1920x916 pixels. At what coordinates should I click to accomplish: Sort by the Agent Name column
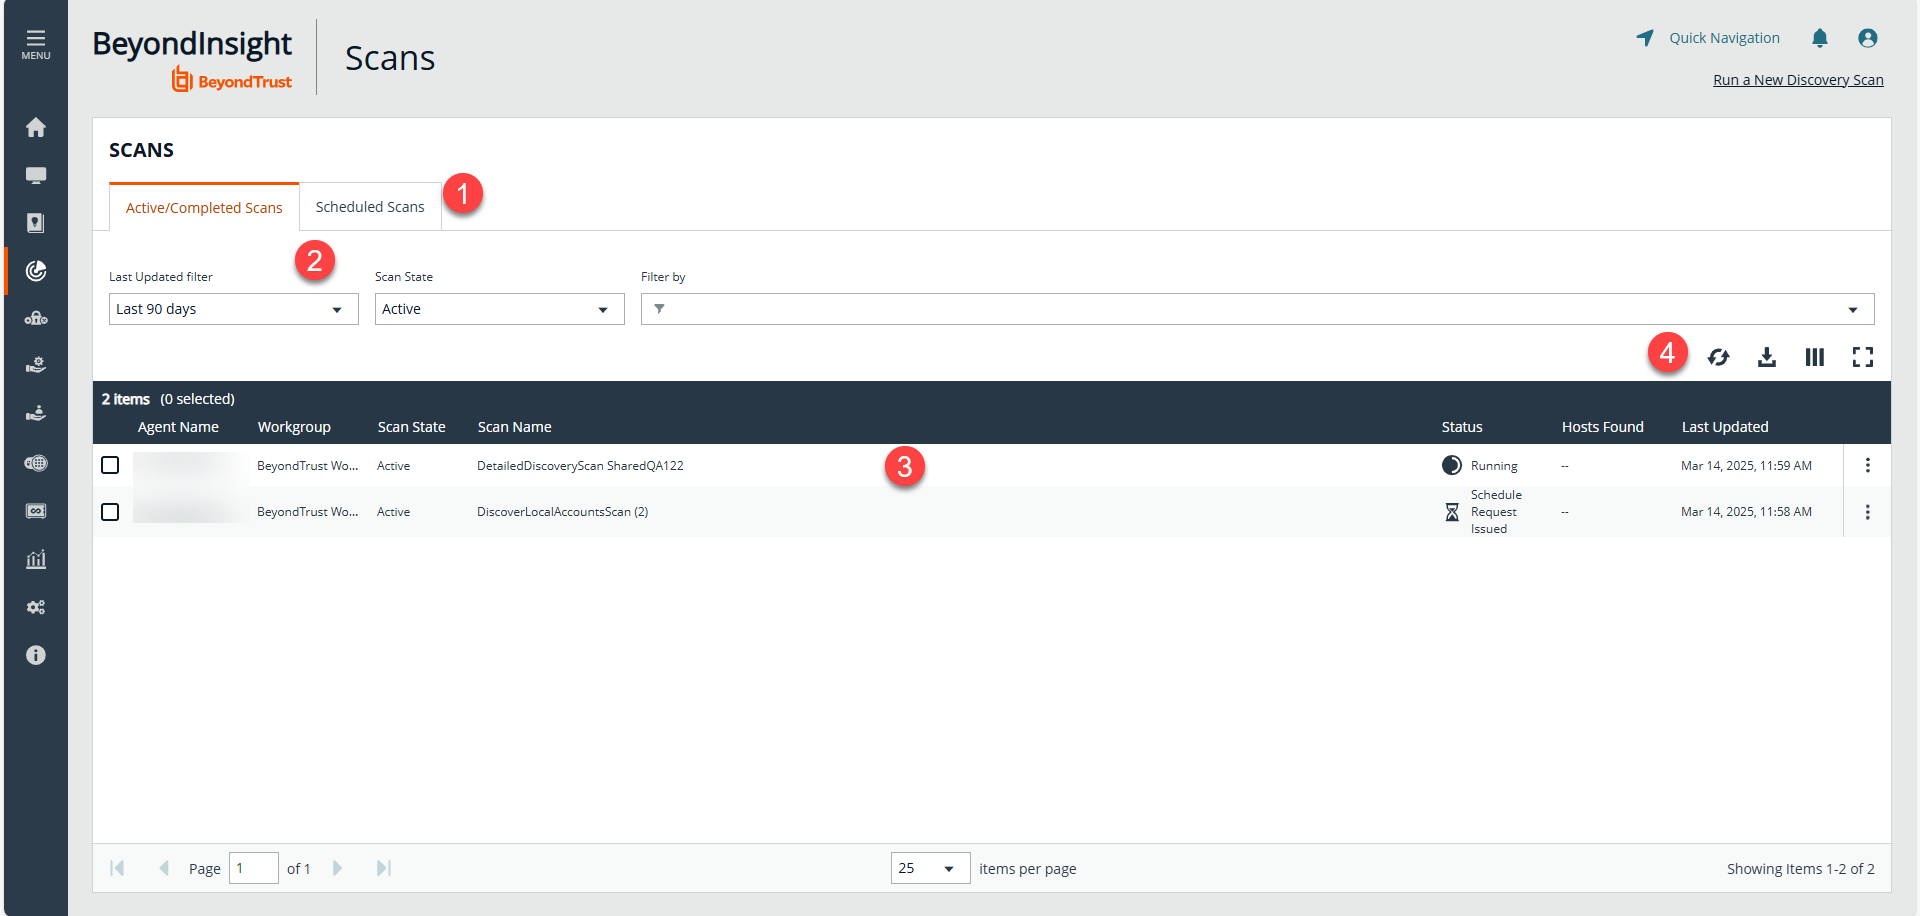point(178,427)
